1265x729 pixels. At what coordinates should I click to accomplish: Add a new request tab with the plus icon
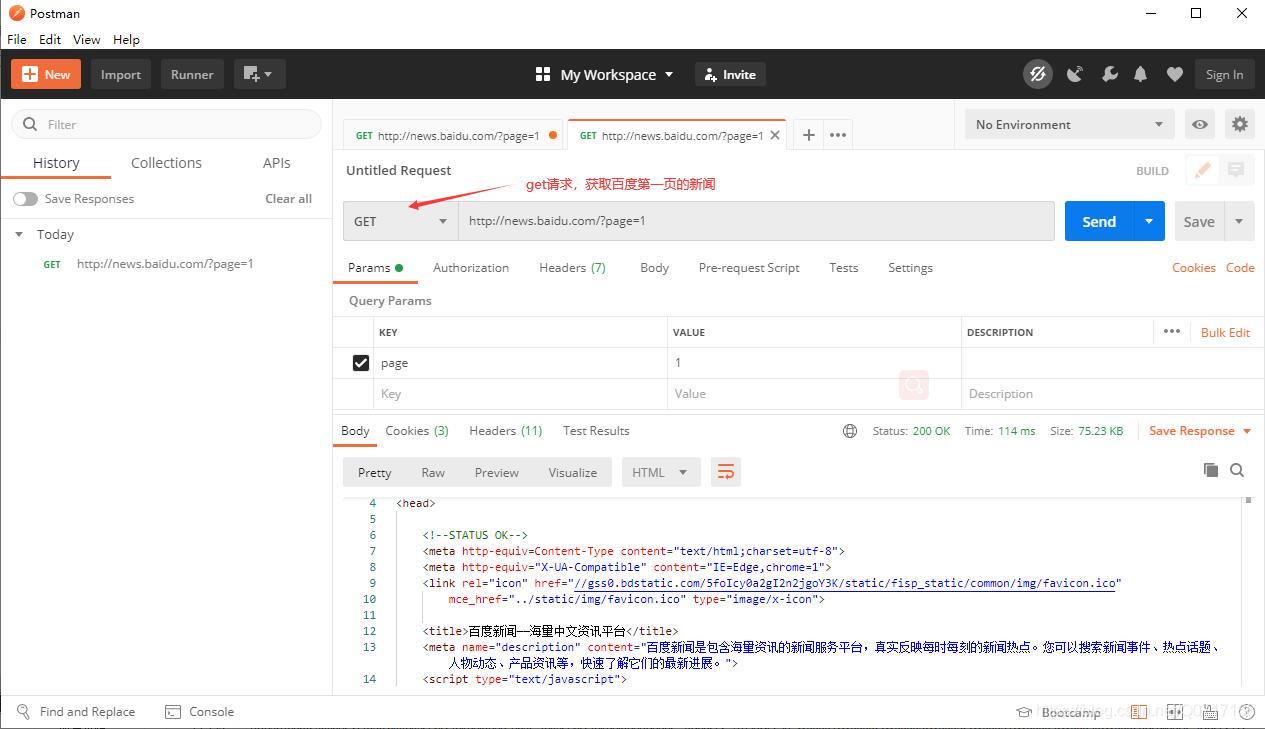click(808, 135)
